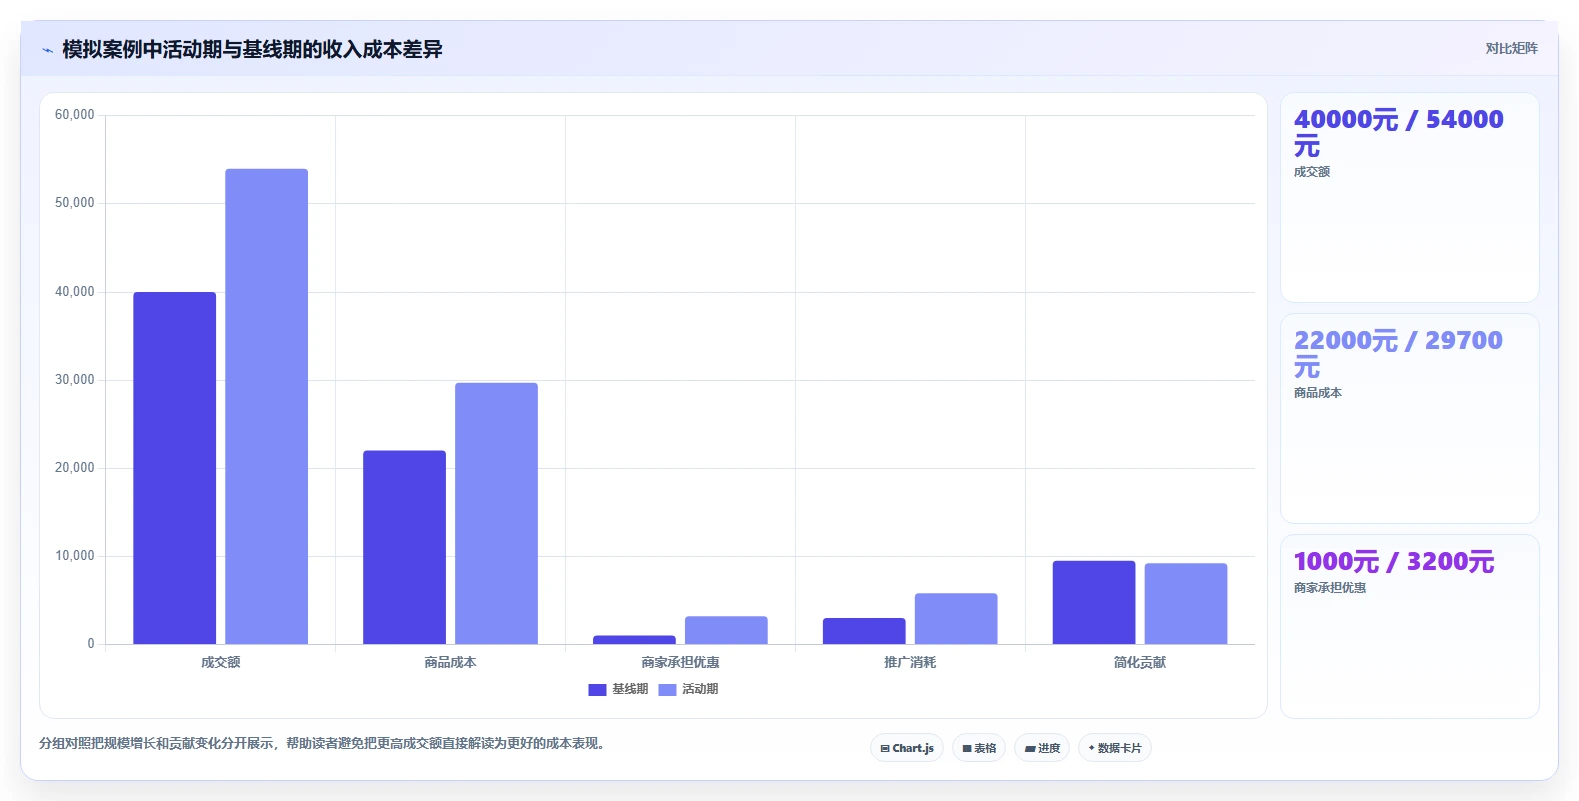
Task: Click the 60,000 y-axis tick
Action: click(75, 115)
